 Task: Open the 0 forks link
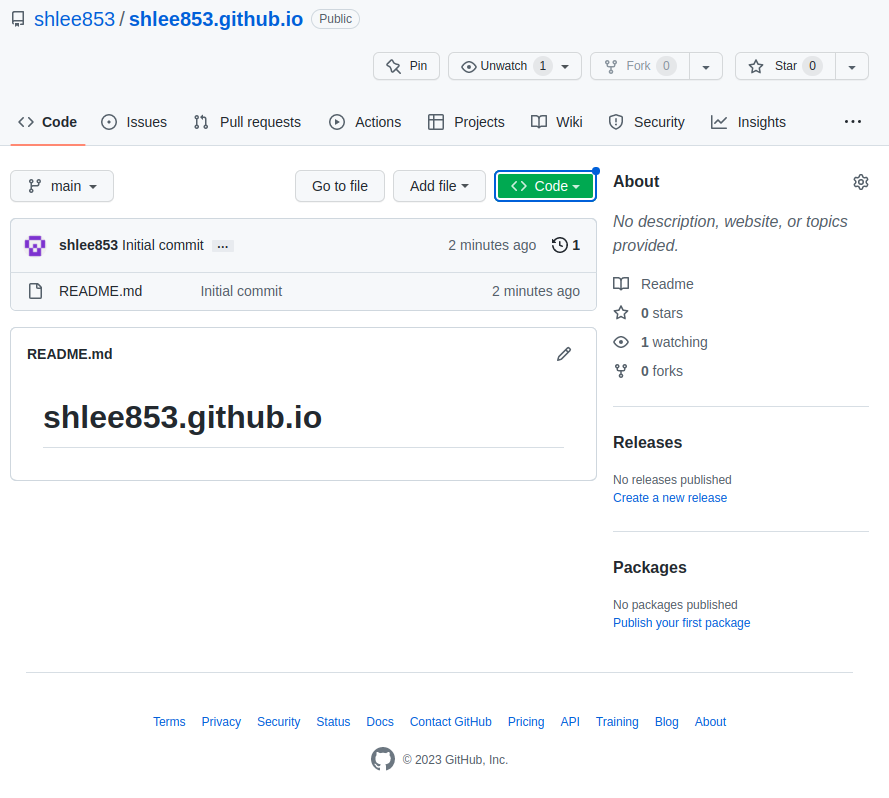[x=662, y=371]
